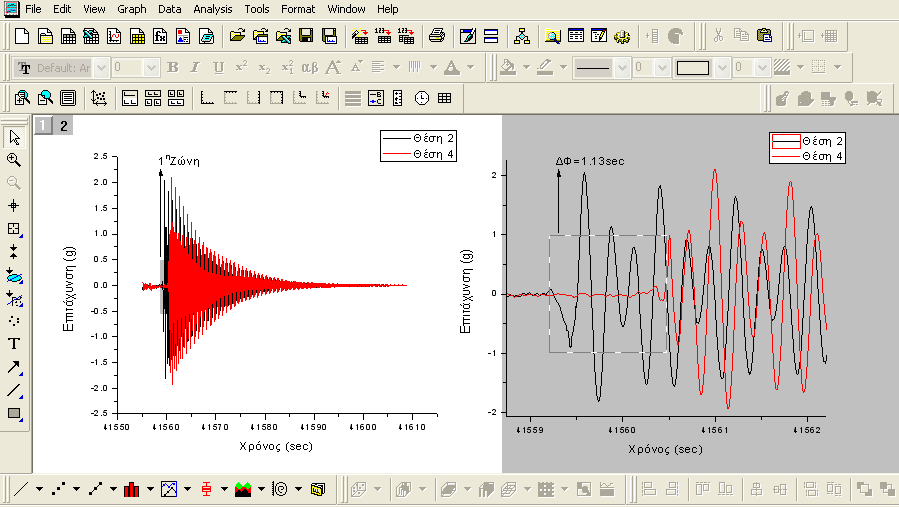
Task: Click the right graph Χρόνος (sec) axis title
Action: pyautogui.click(x=665, y=449)
